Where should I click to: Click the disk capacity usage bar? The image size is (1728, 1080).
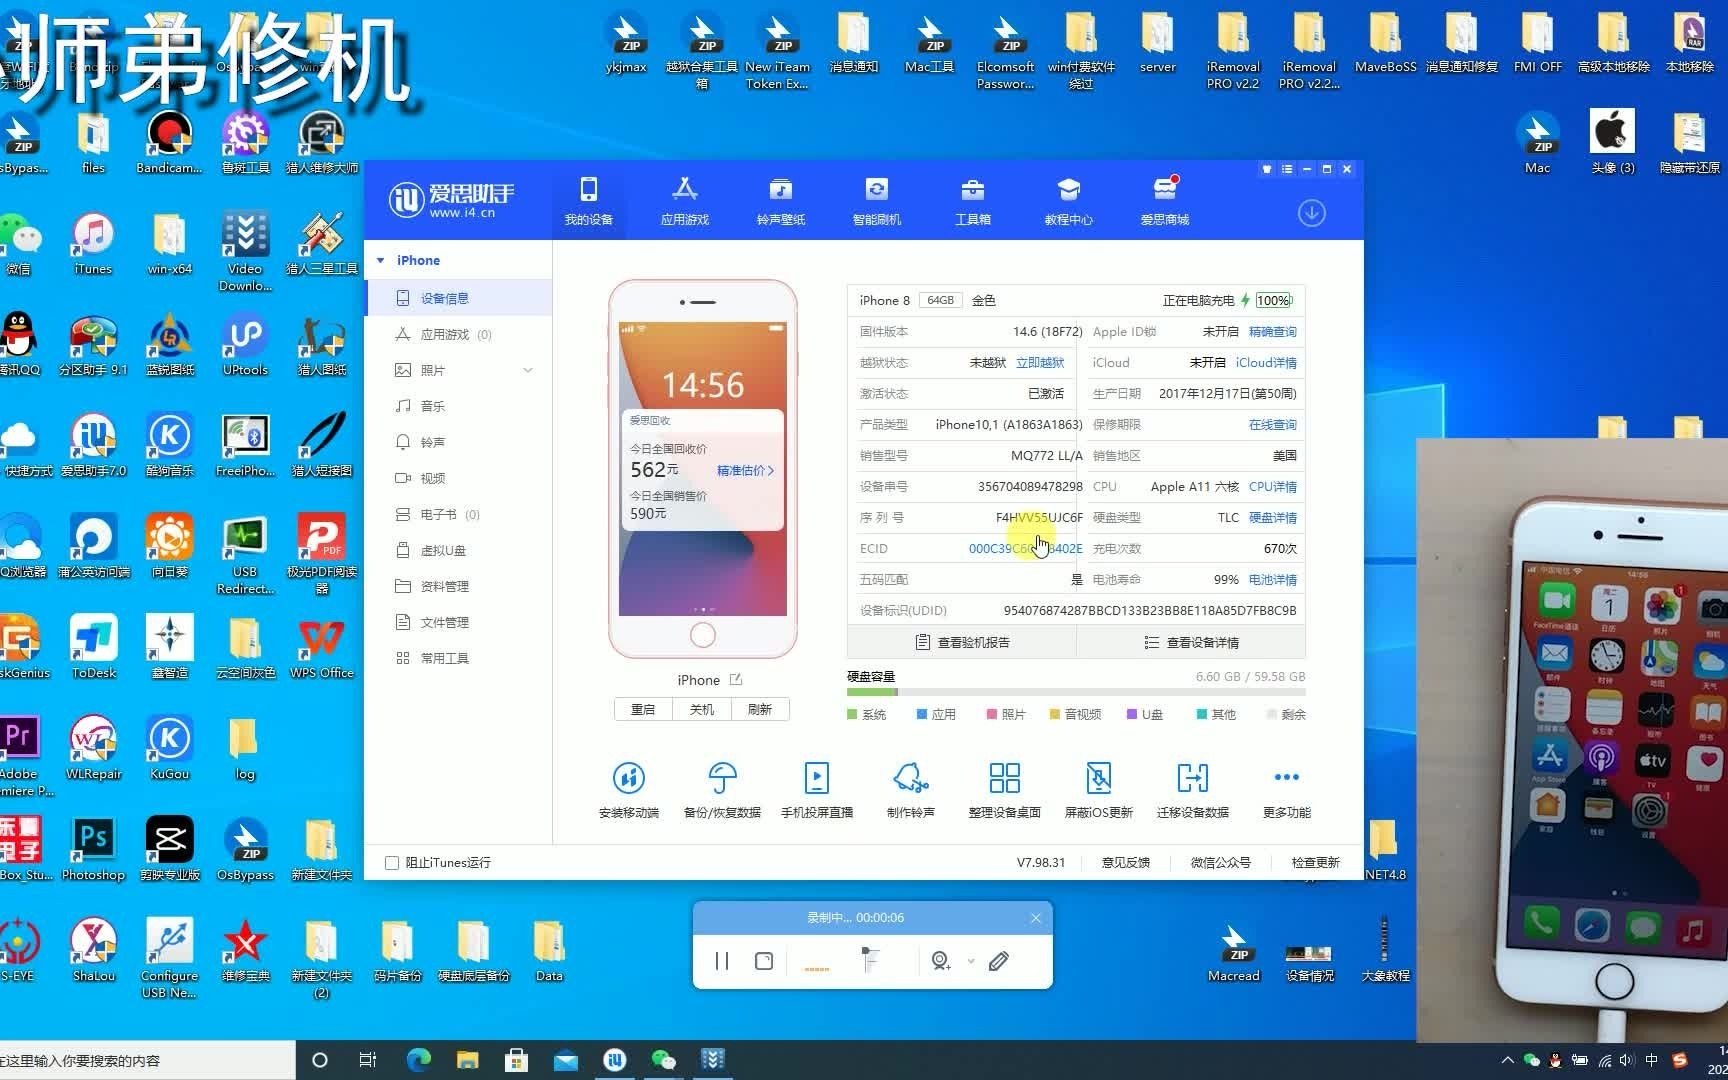[x=1076, y=692]
